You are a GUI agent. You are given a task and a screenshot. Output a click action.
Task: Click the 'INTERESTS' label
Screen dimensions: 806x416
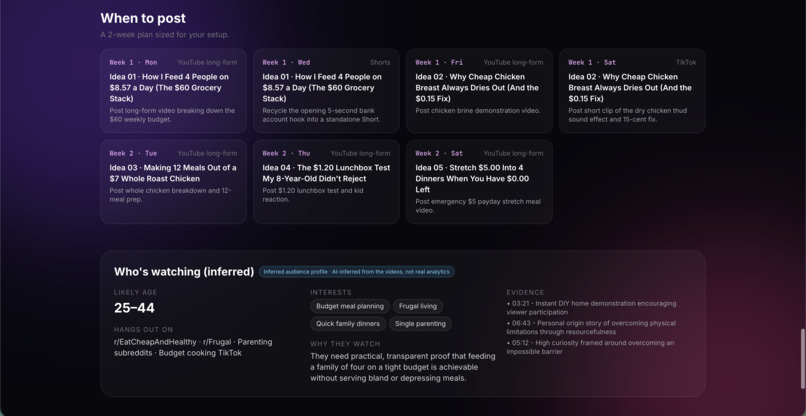pyautogui.click(x=331, y=293)
